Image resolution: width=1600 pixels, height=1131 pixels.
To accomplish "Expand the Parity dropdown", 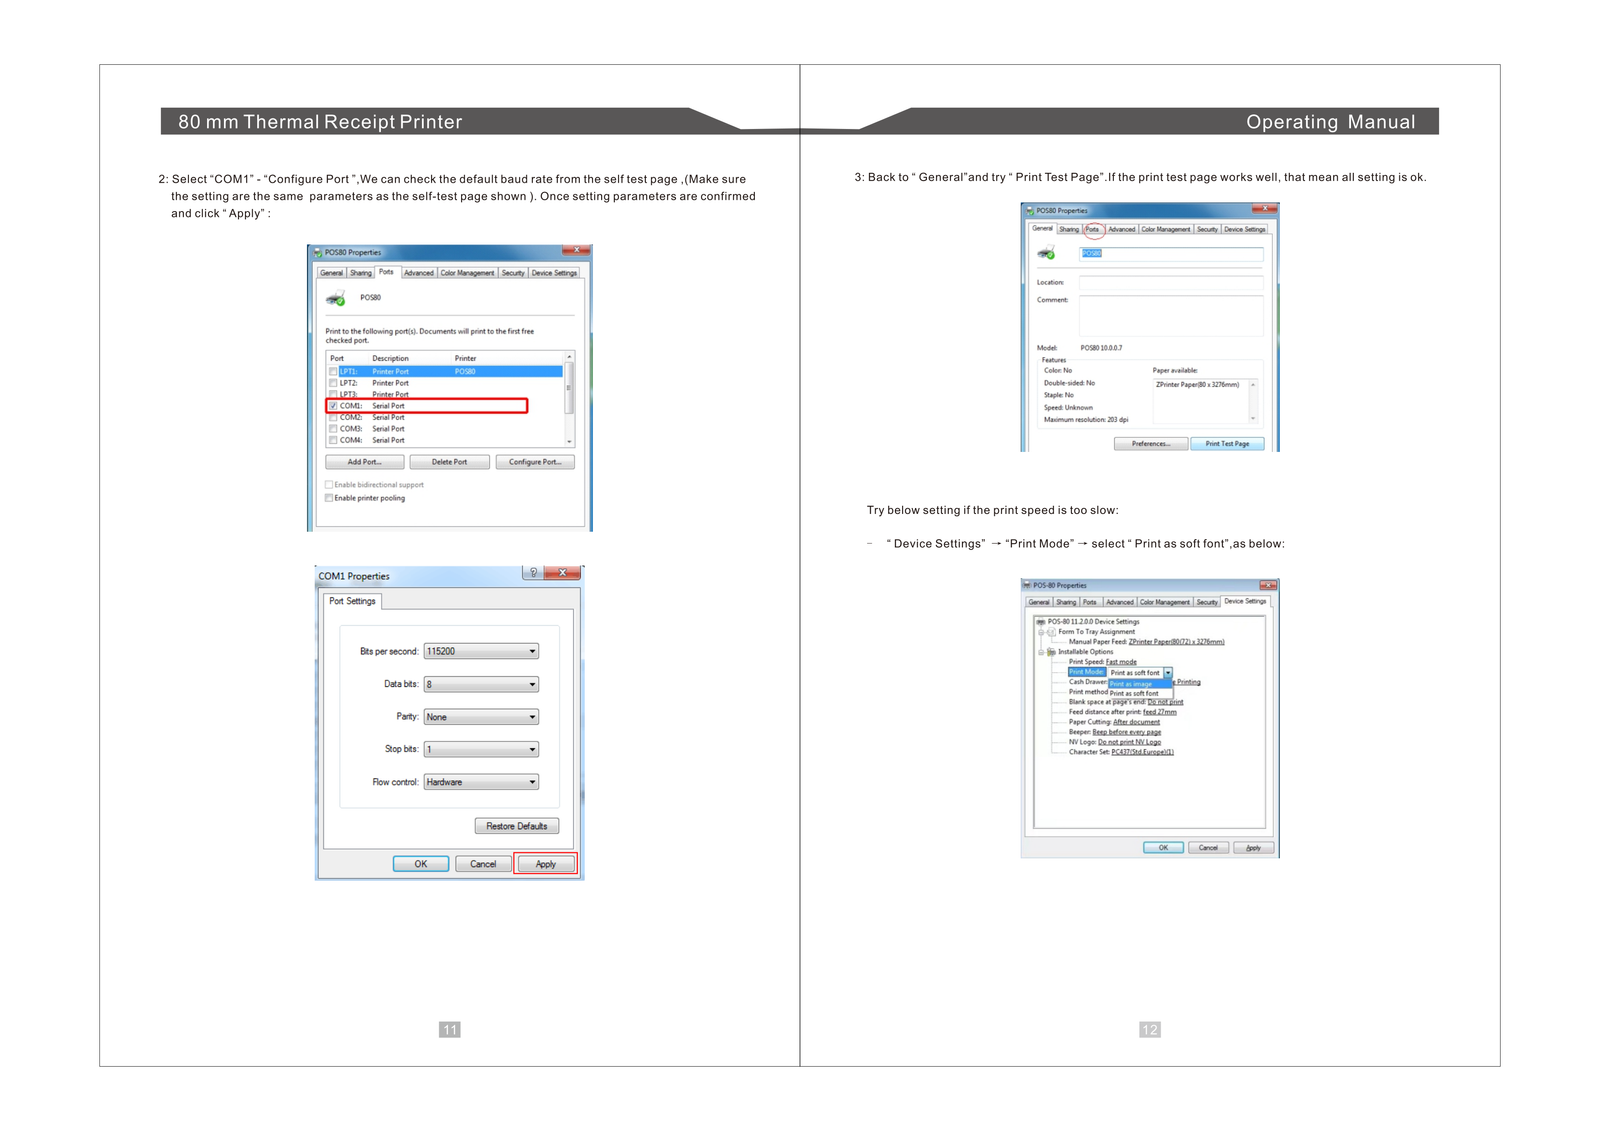I will click(532, 717).
